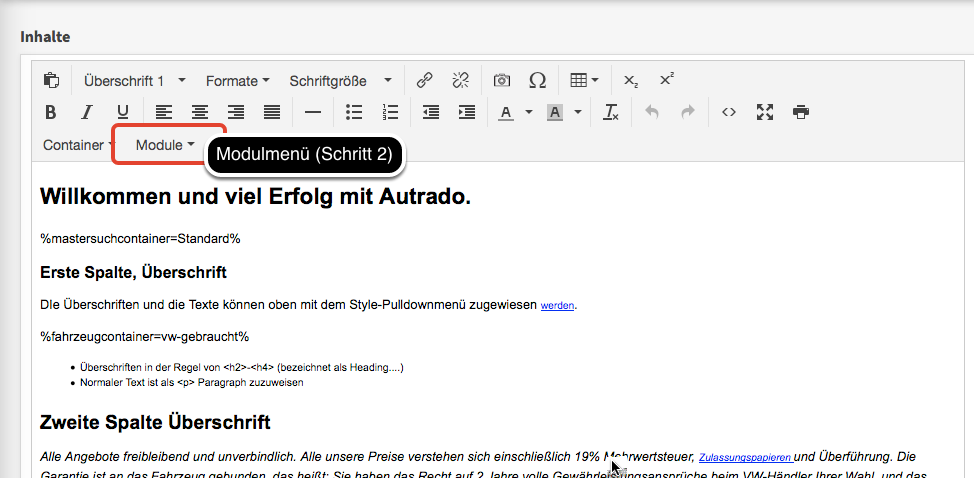Insert an image via camera icon
Image resolution: width=974 pixels, height=478 pixels.
pos(502,81)
